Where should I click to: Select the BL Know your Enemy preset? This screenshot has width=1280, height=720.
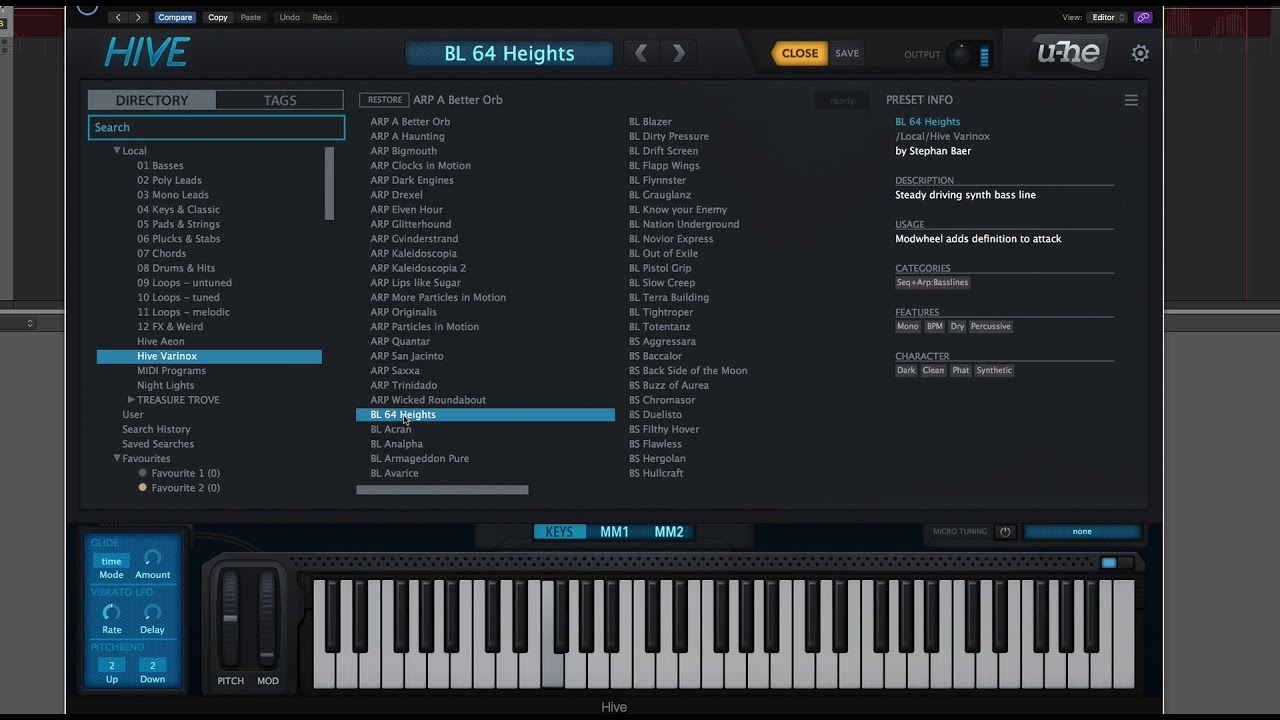point(678,210)
